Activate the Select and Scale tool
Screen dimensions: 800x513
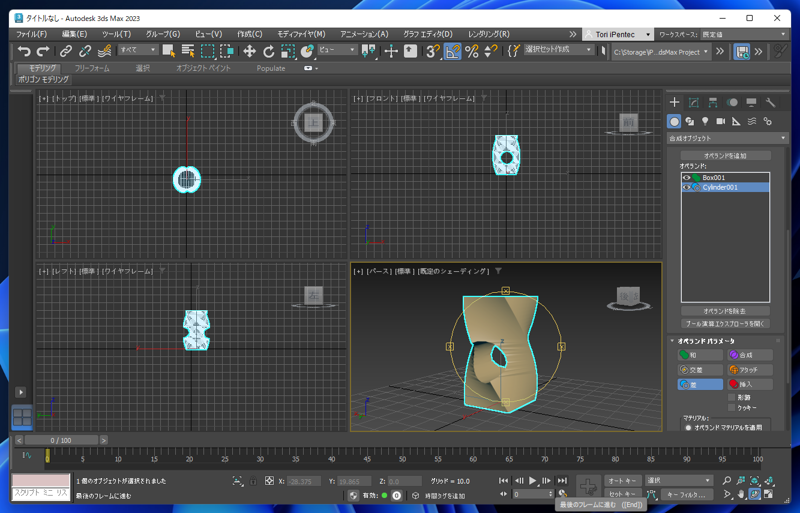pos(288,51)
